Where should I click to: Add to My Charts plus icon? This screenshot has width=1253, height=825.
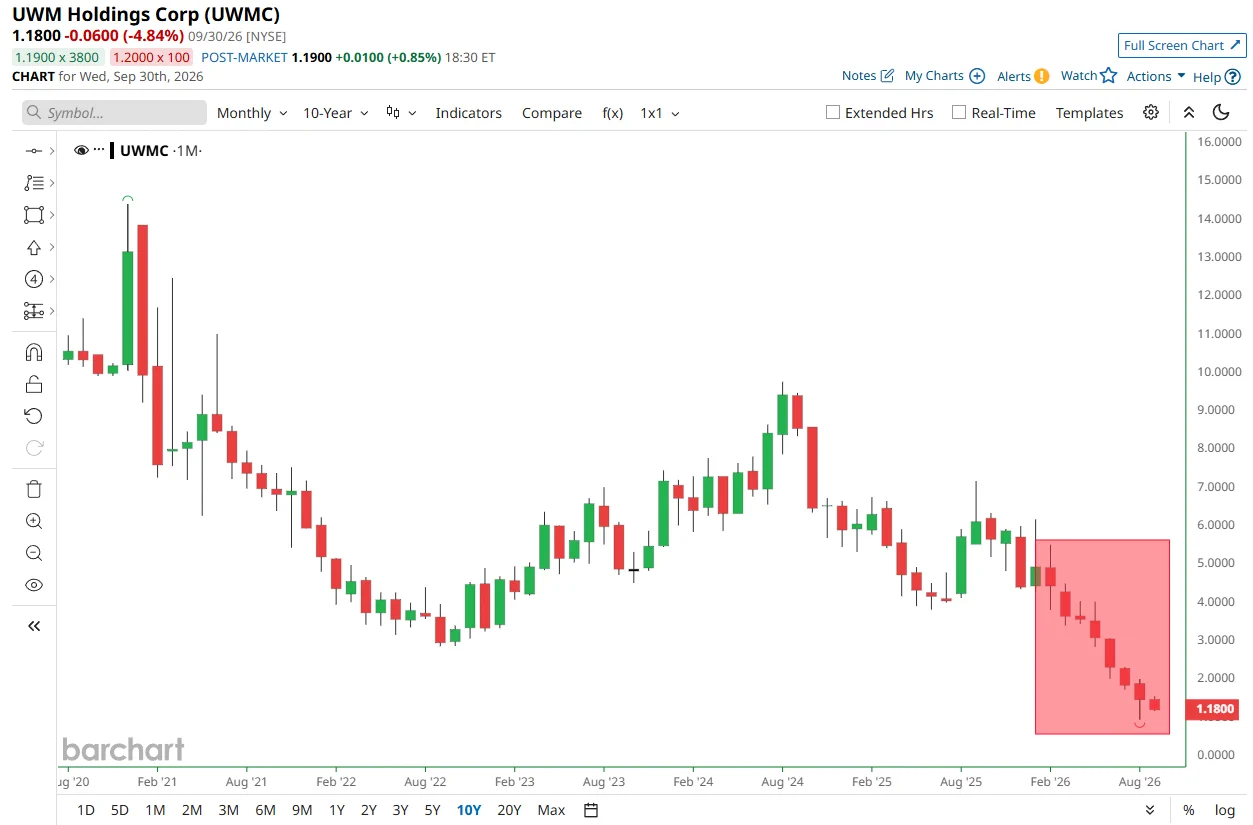[977, 76]
